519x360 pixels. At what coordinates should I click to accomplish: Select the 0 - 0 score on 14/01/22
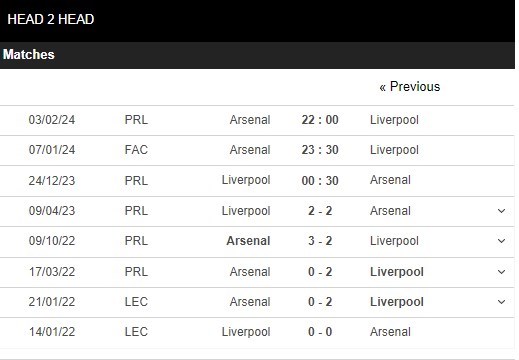coord(320,332)
